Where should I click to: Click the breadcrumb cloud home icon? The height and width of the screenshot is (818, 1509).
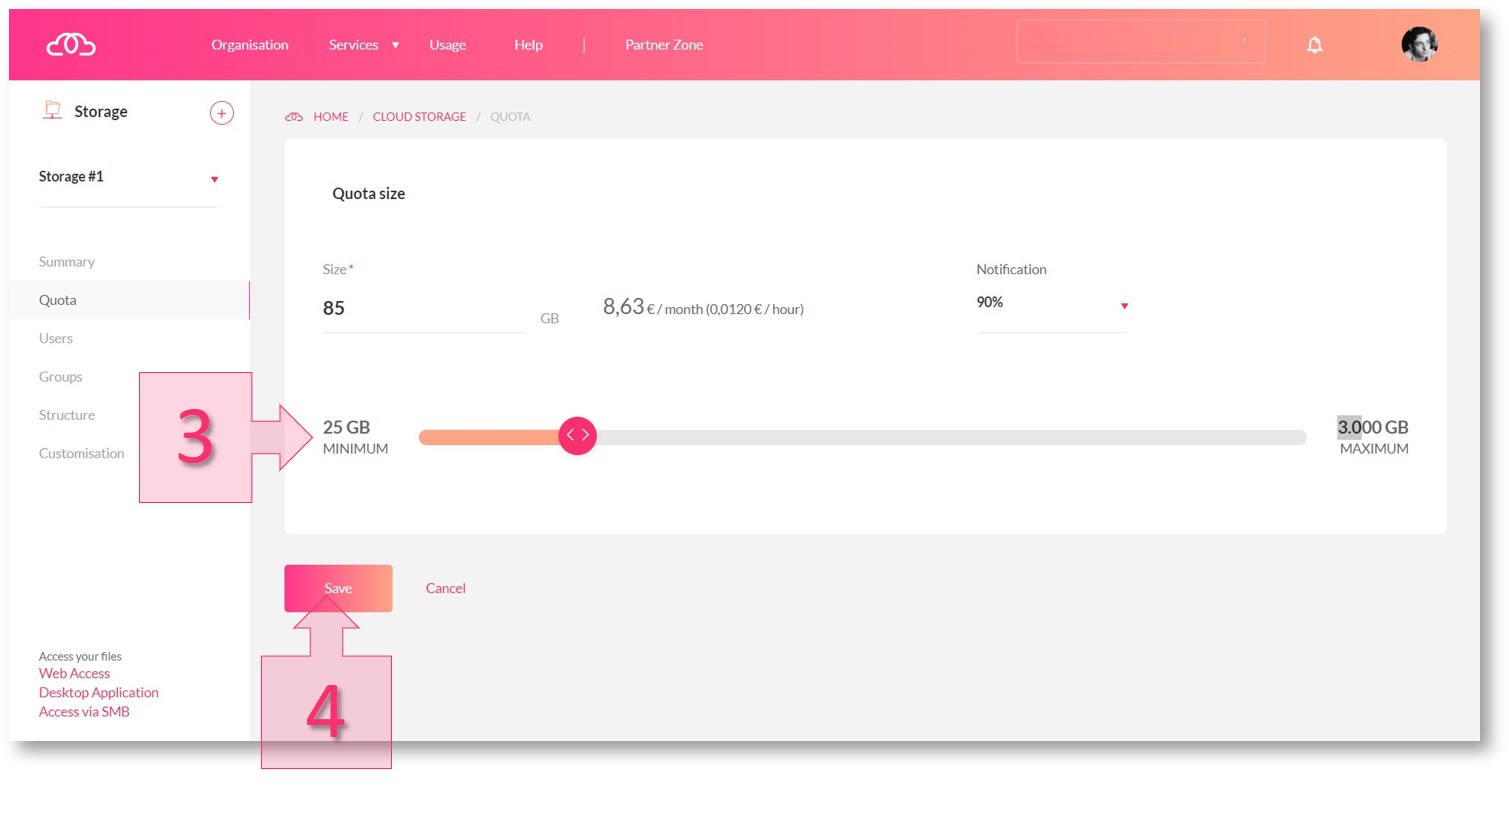tap(294, 117)
